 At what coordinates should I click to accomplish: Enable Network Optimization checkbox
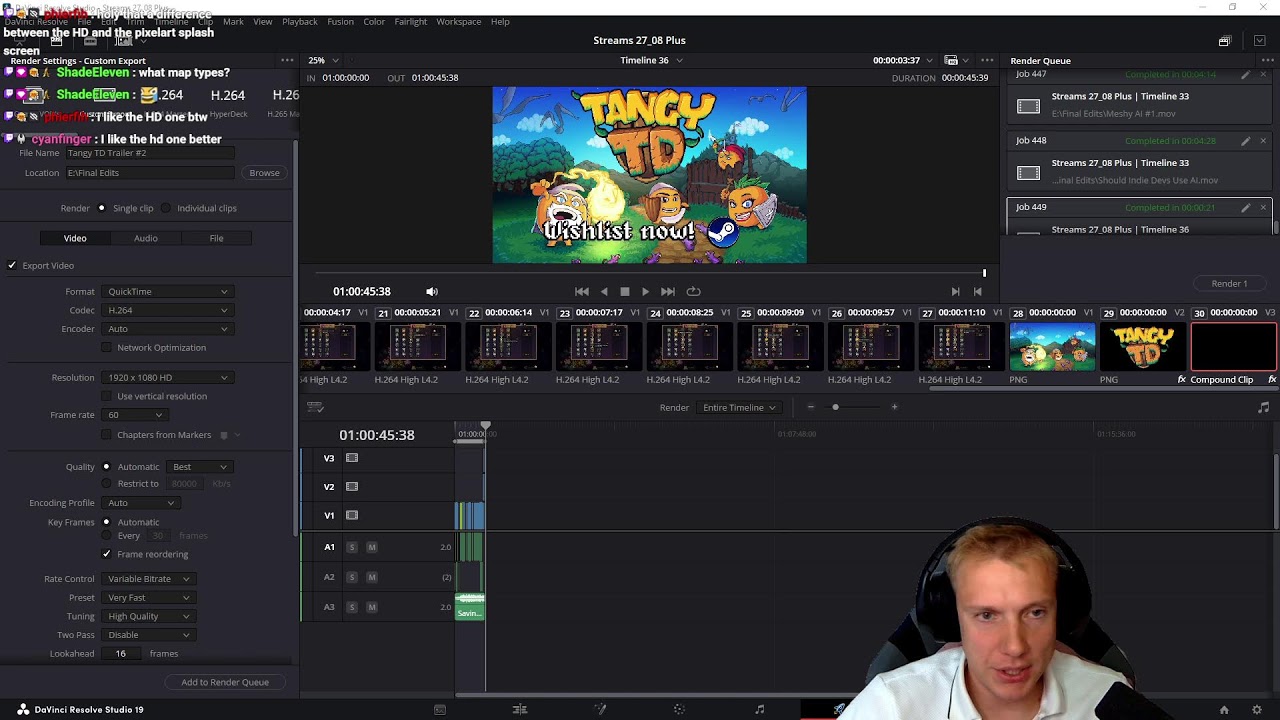pyautogui.click(x=107, y=348)
